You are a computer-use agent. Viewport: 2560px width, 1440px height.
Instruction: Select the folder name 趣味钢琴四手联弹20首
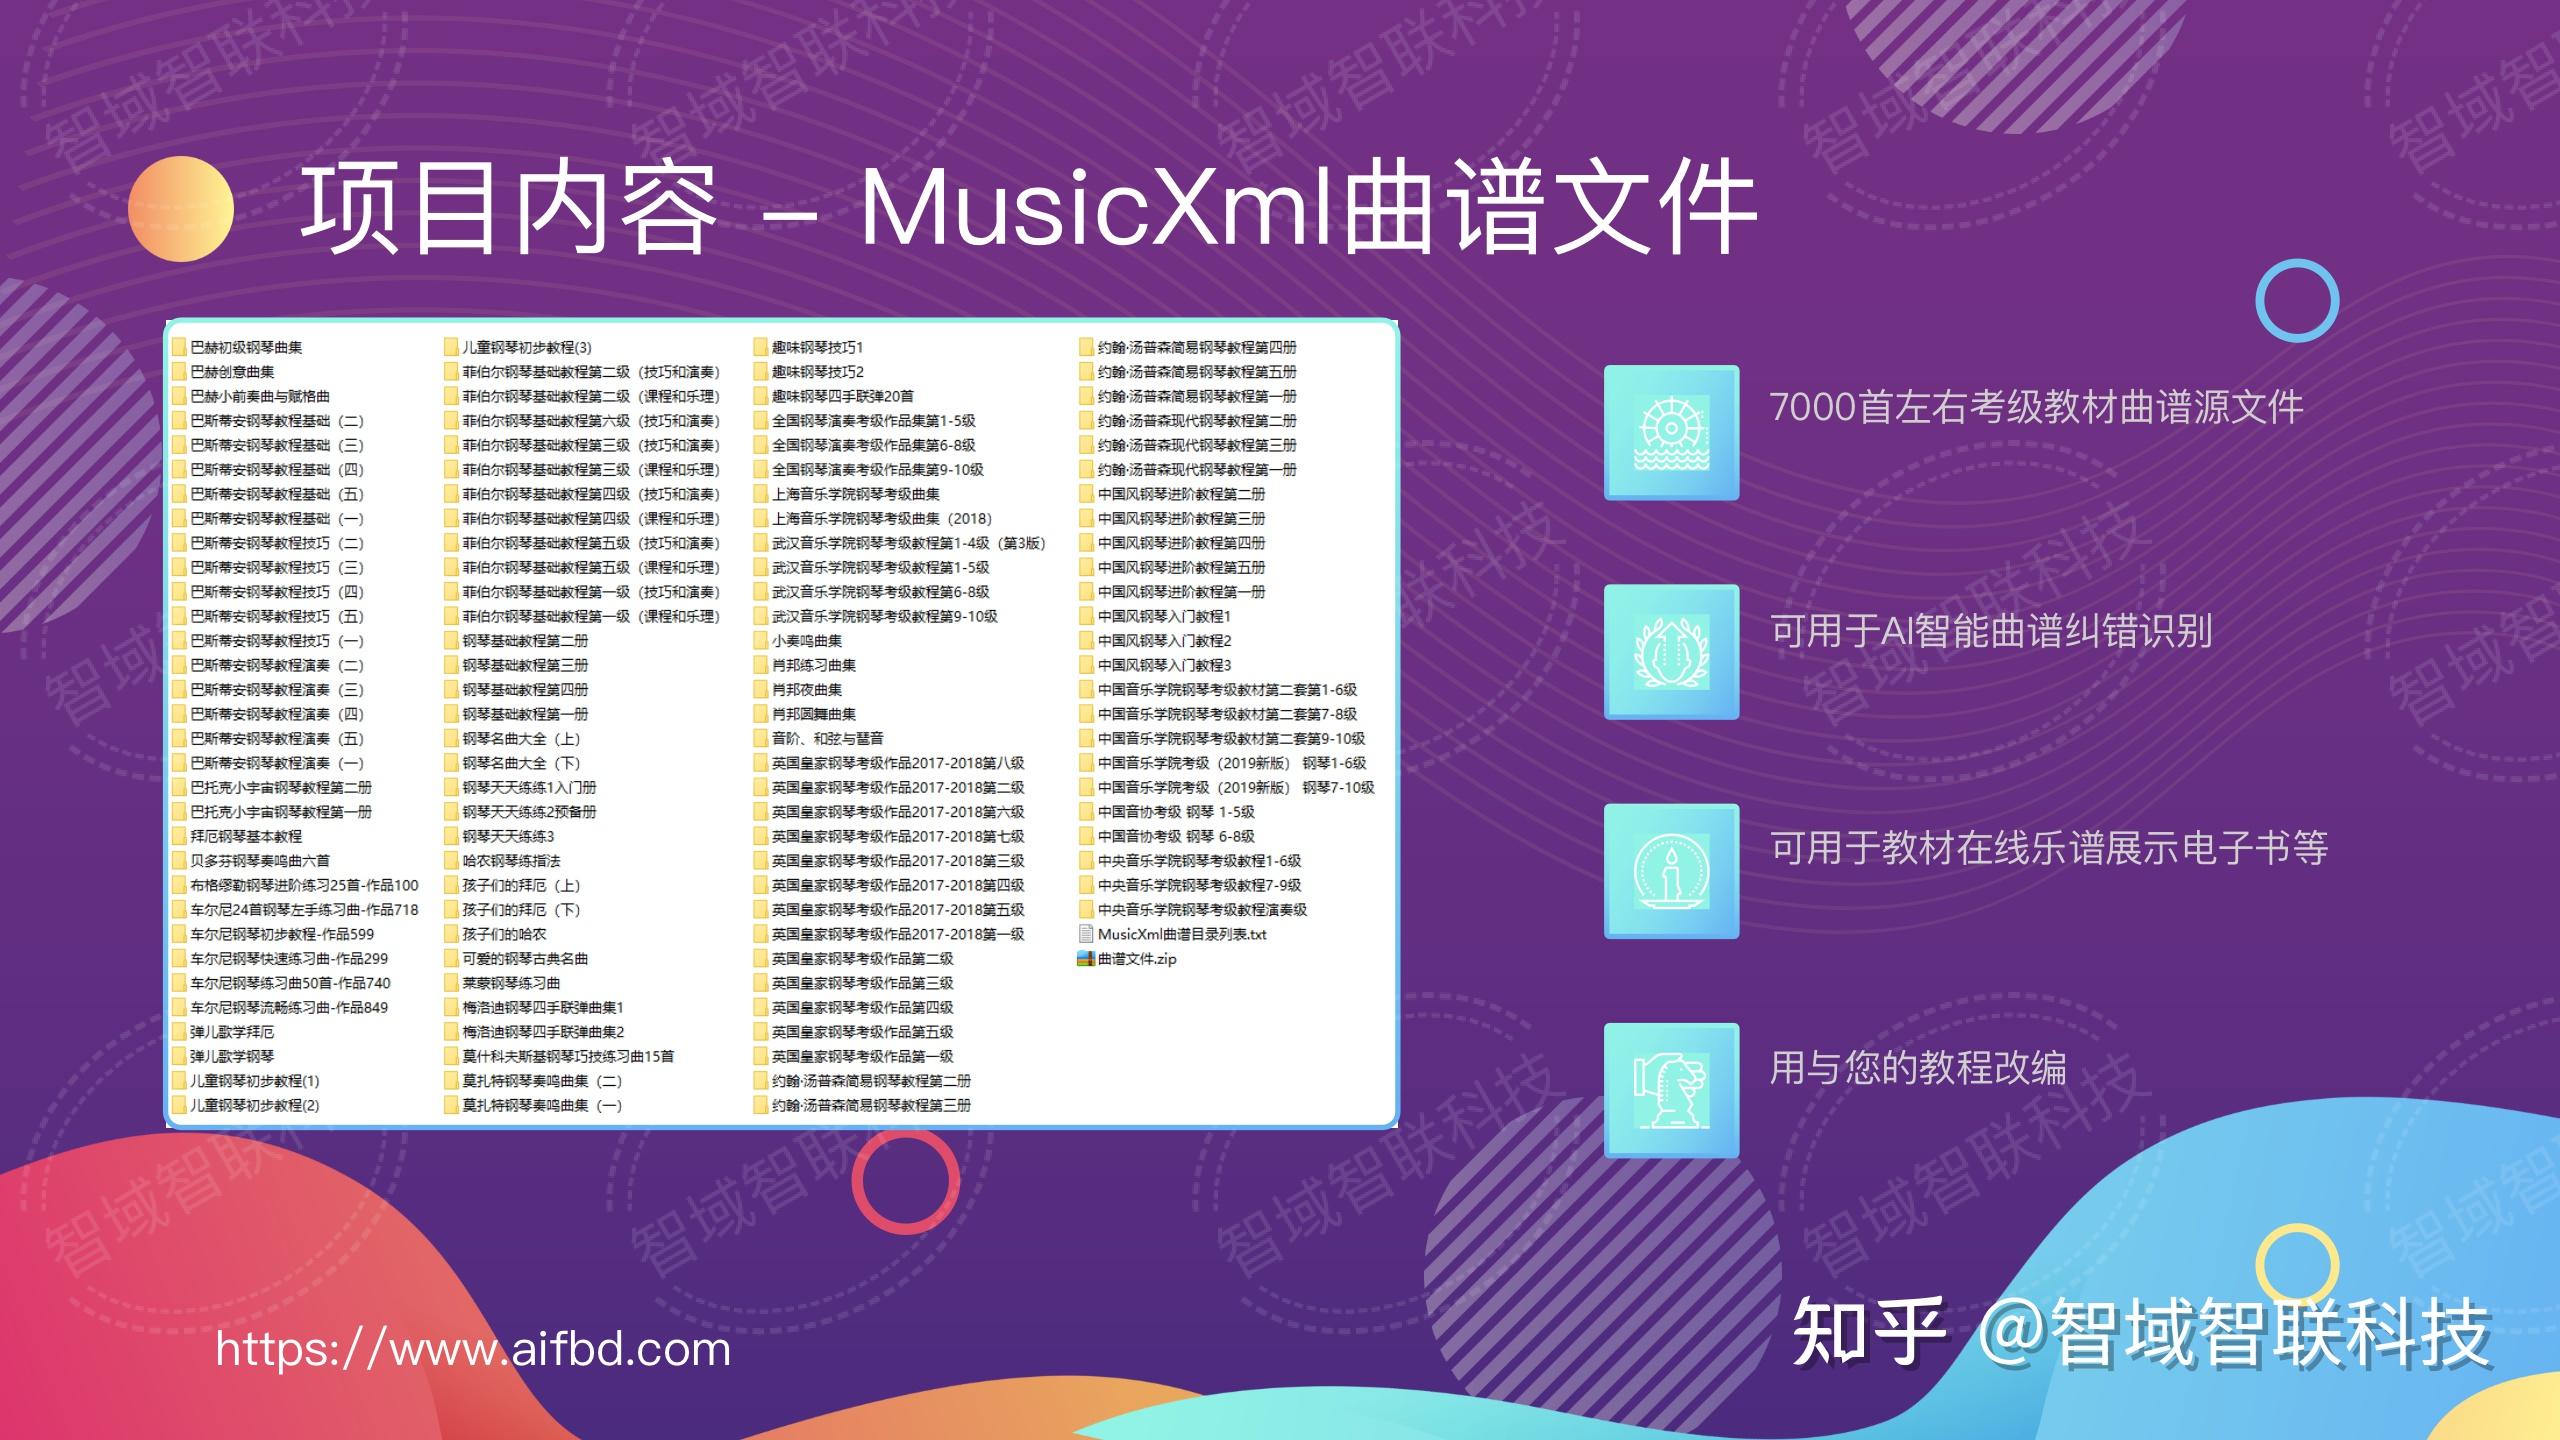(x=843, y=397)
